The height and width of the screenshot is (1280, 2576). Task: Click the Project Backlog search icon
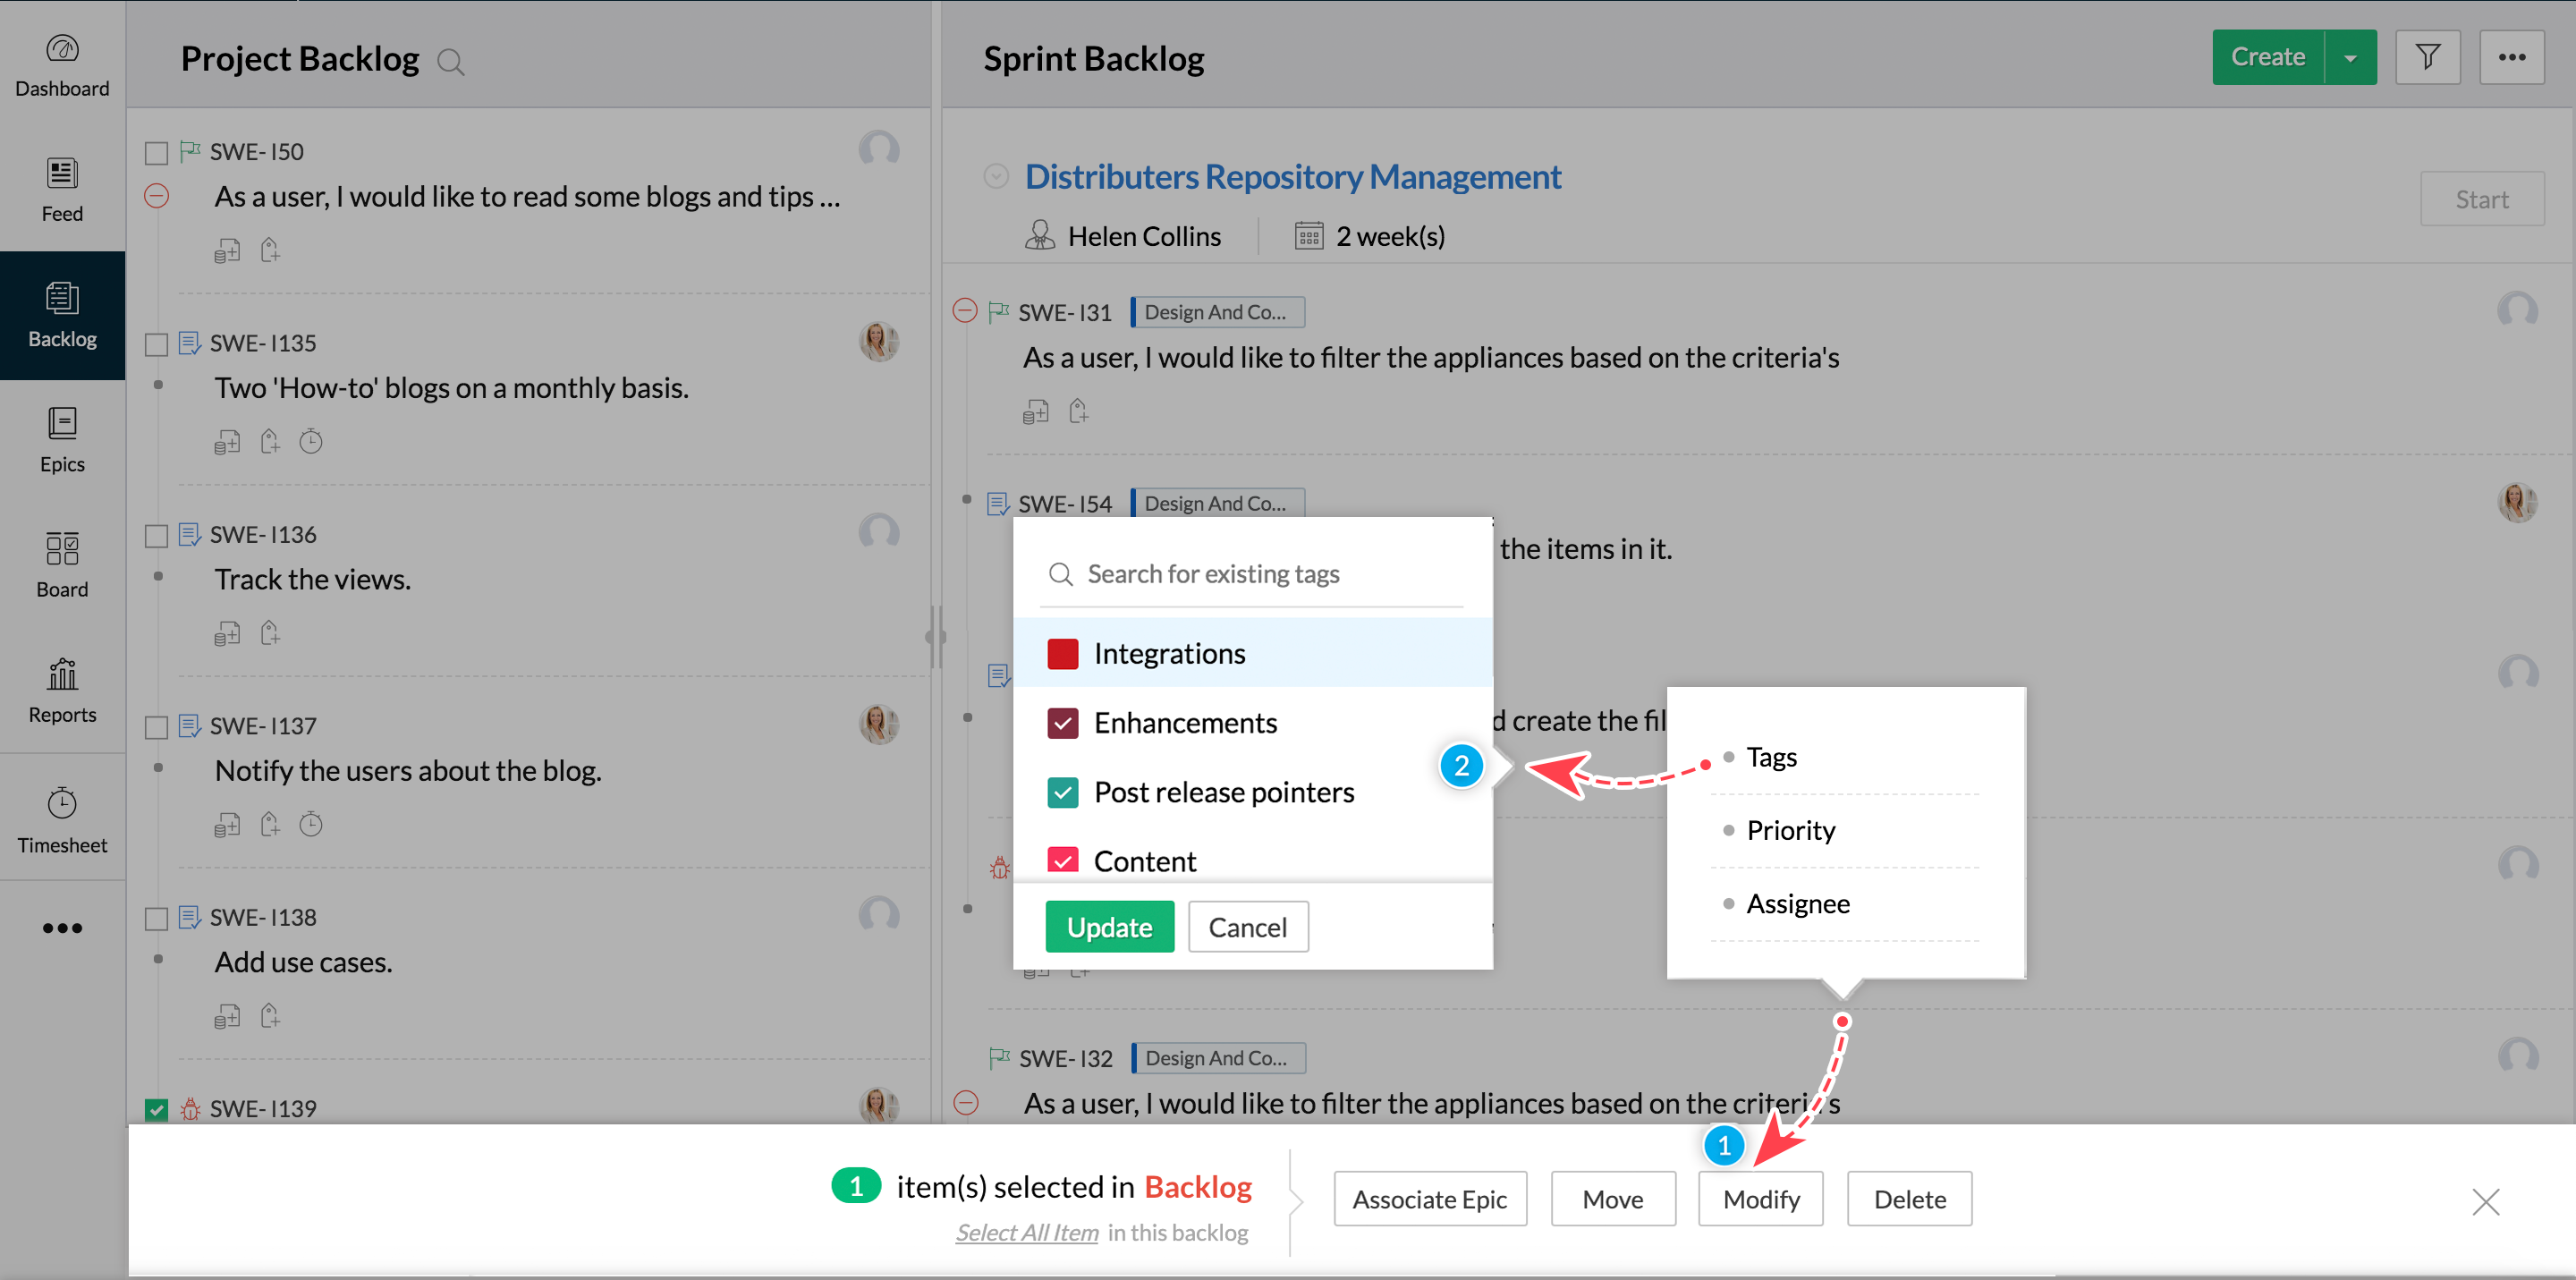tap(451, 62)
